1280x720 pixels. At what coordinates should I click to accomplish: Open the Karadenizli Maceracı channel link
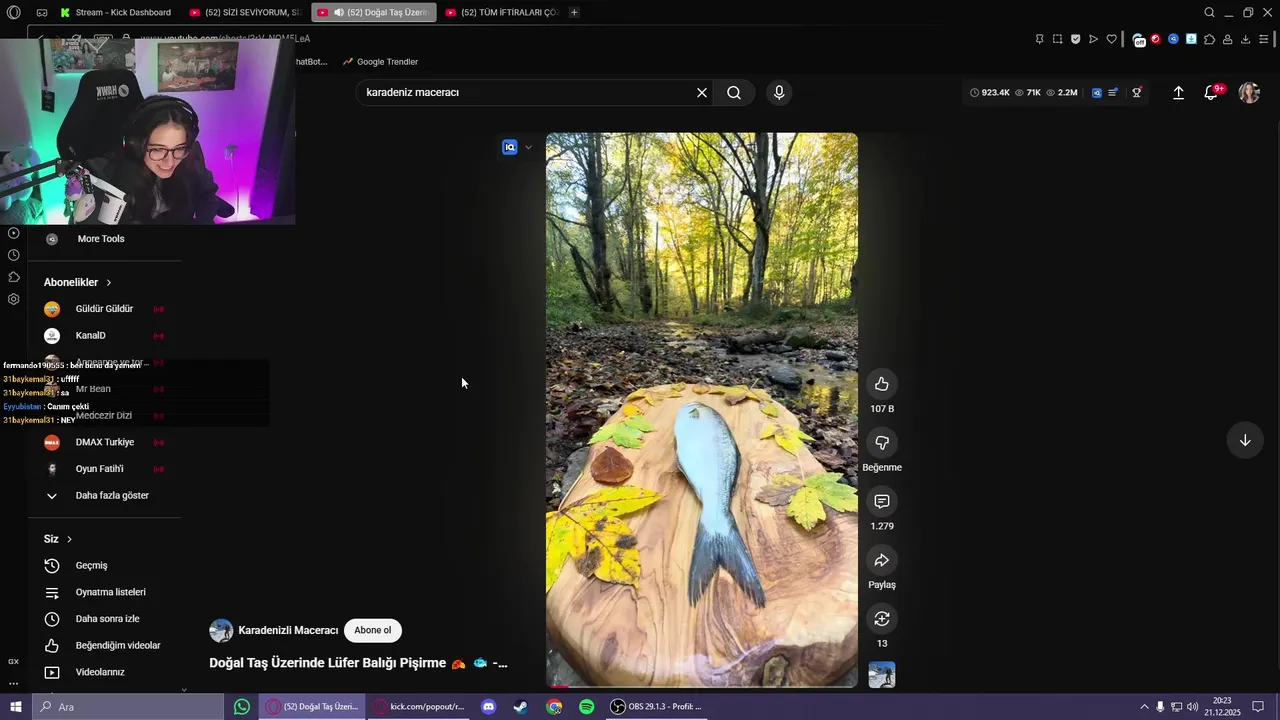288,630
